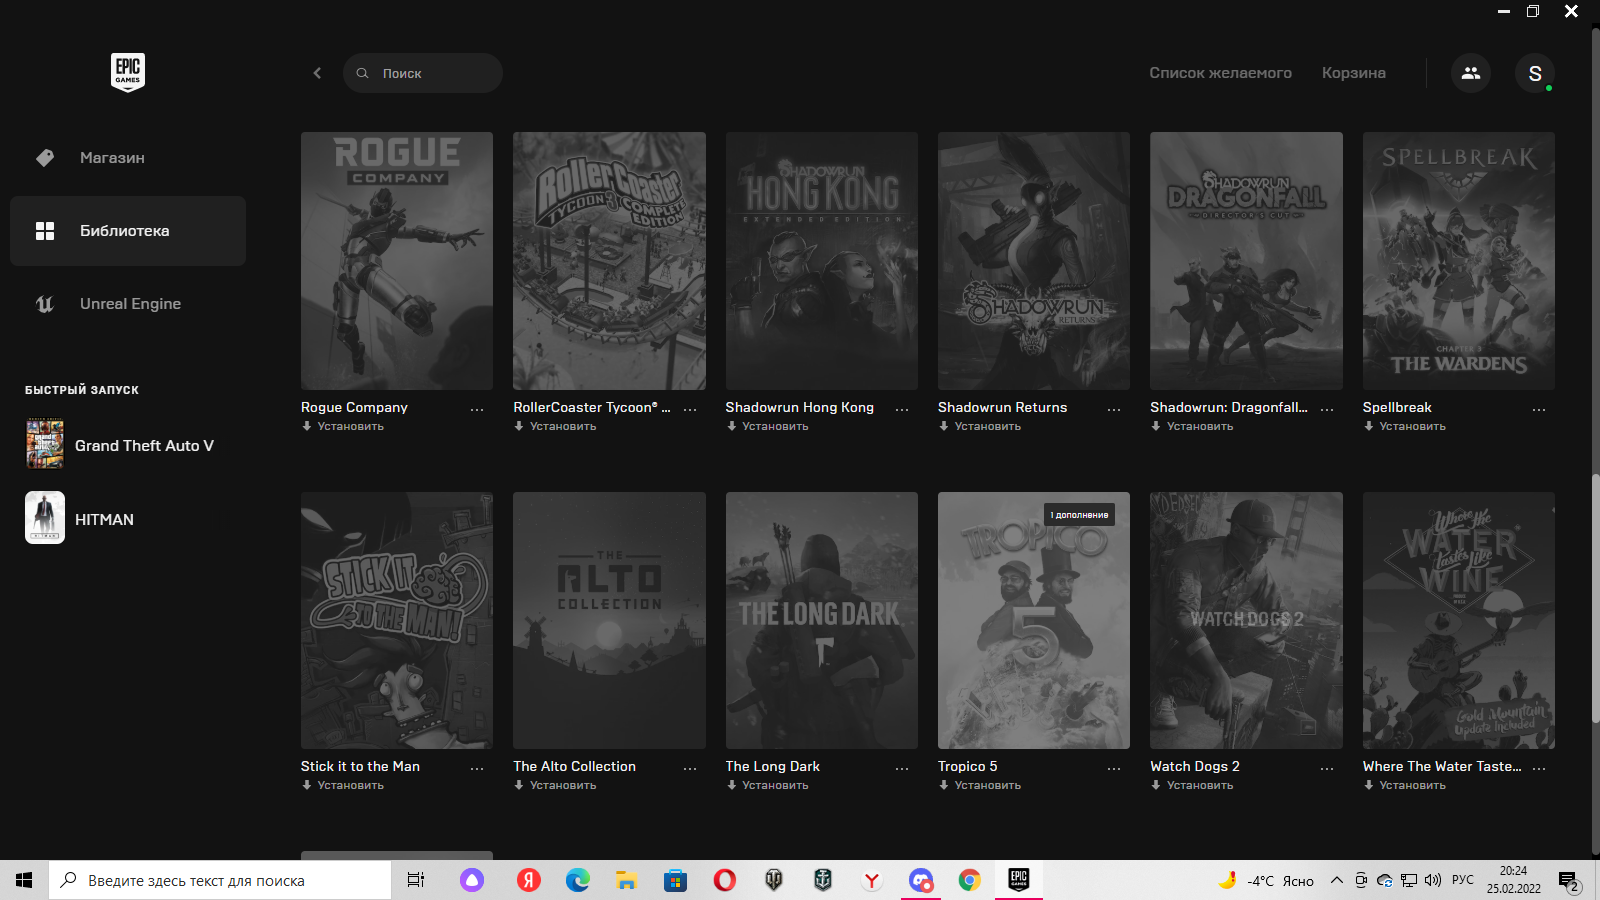The image size is (1600, 900).
Task: Open Where The Water Tastes Like Wine cover
Action: tap(1459, 620)
